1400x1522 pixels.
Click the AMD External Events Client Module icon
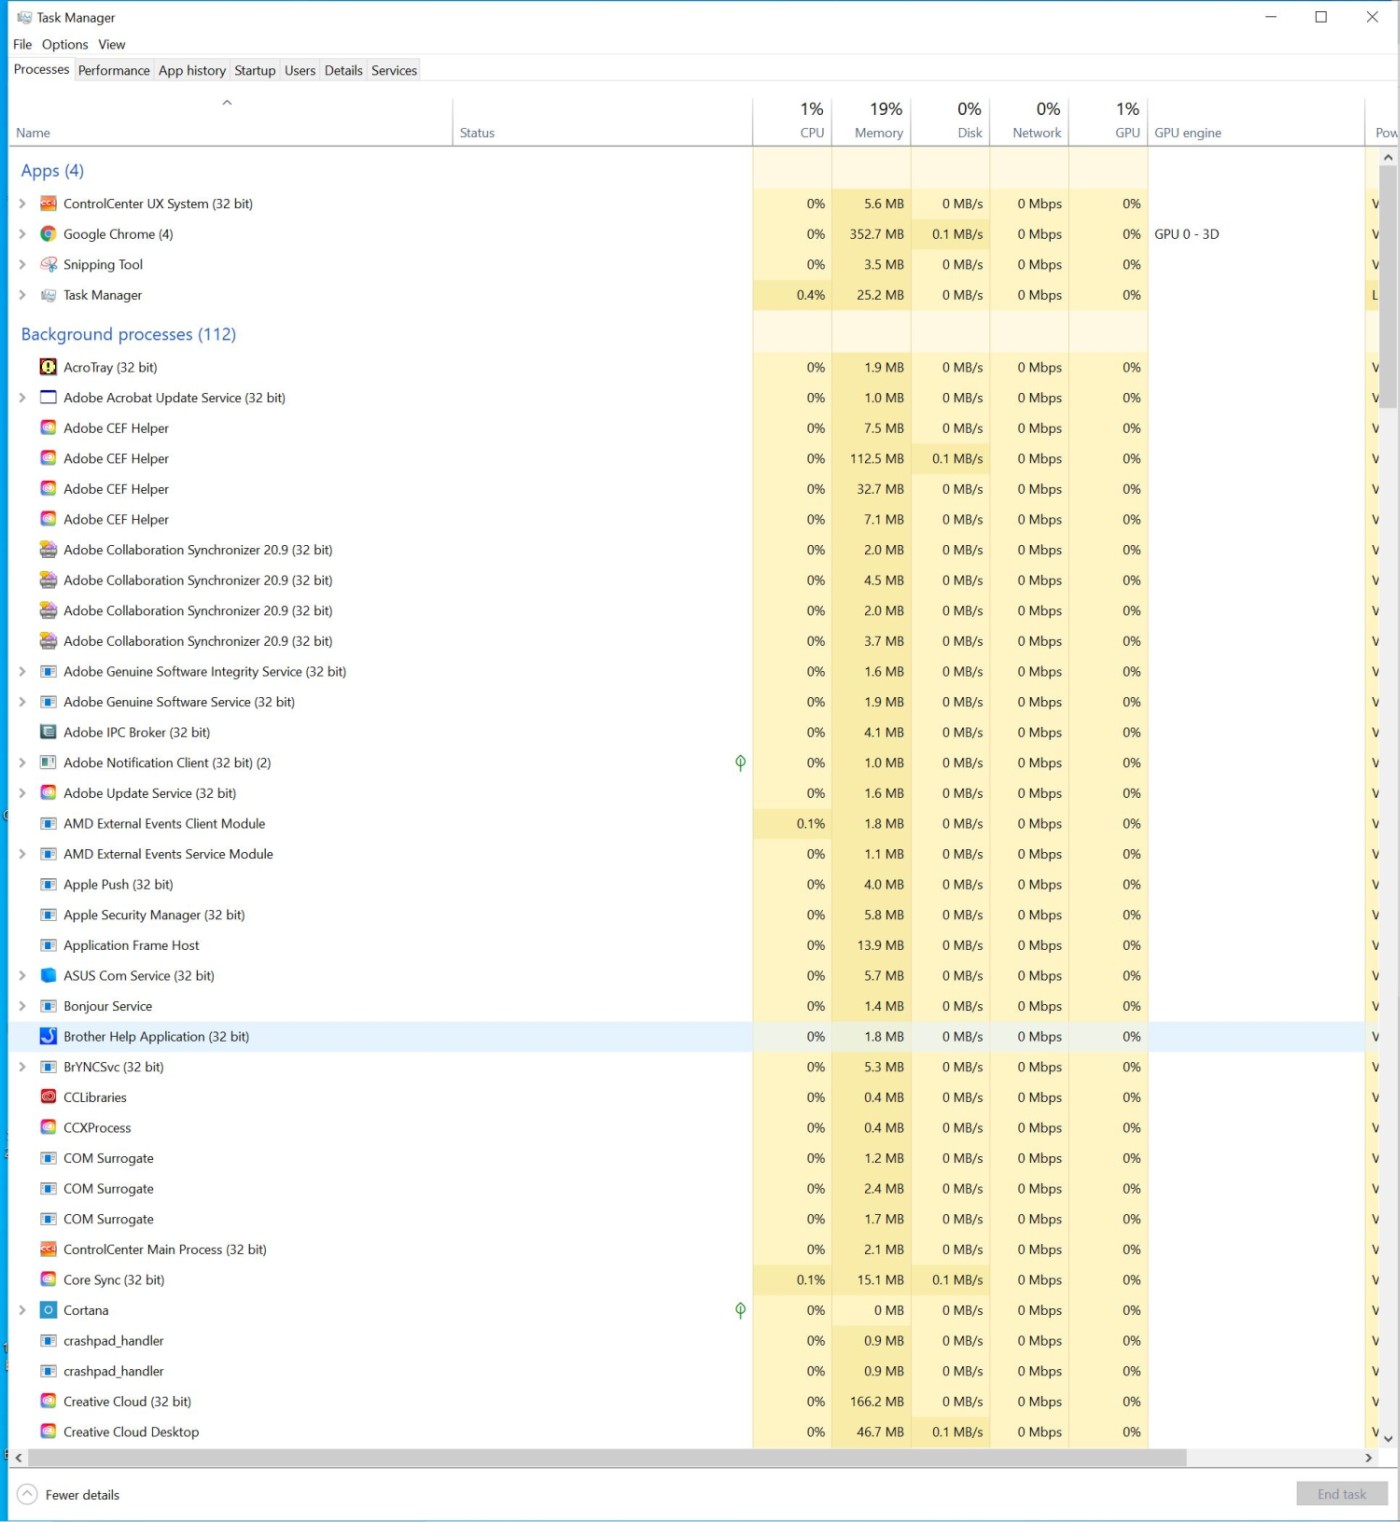[x=47, y=823]
